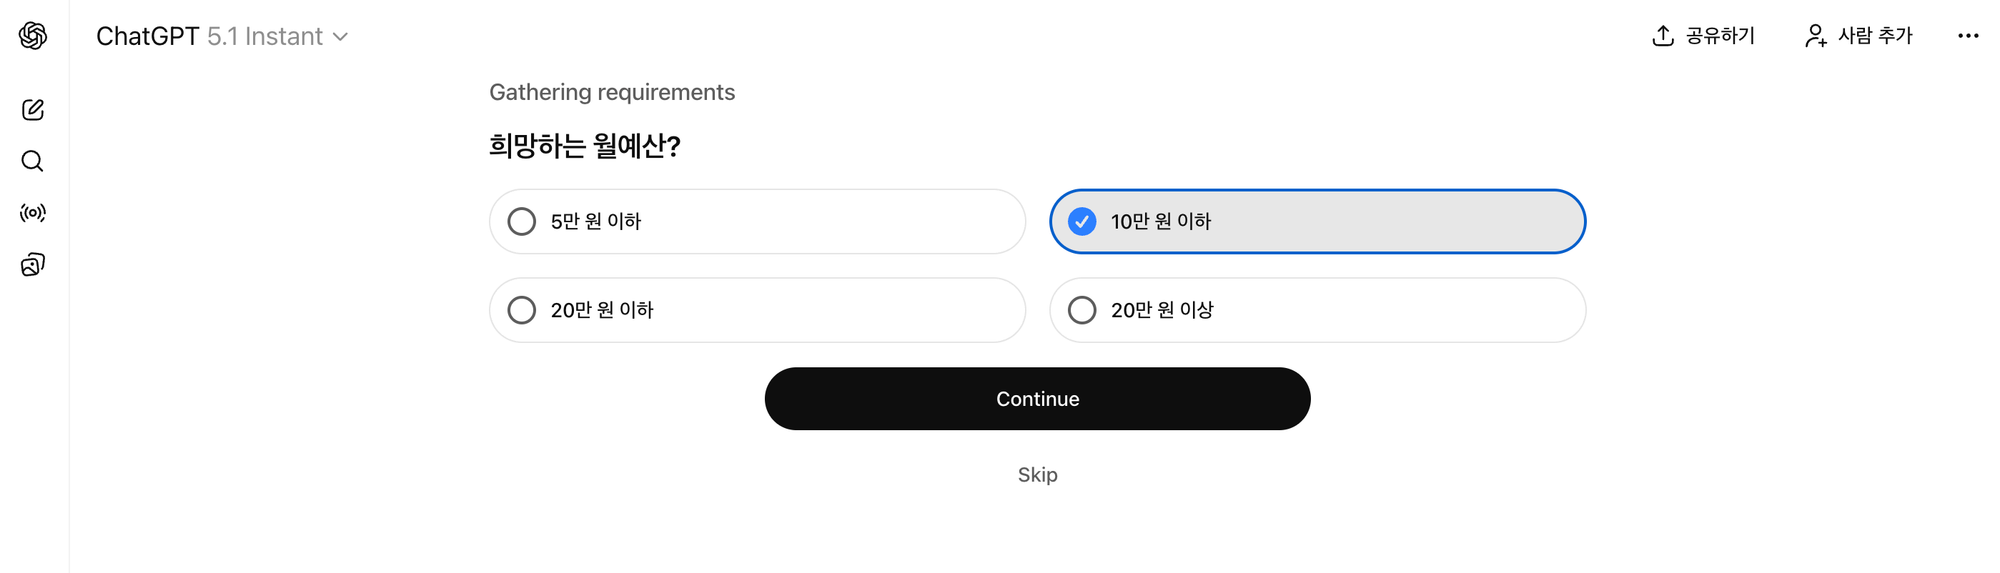
Task: Click the ChatGPT model title text
Action: (x=147, y=36)
